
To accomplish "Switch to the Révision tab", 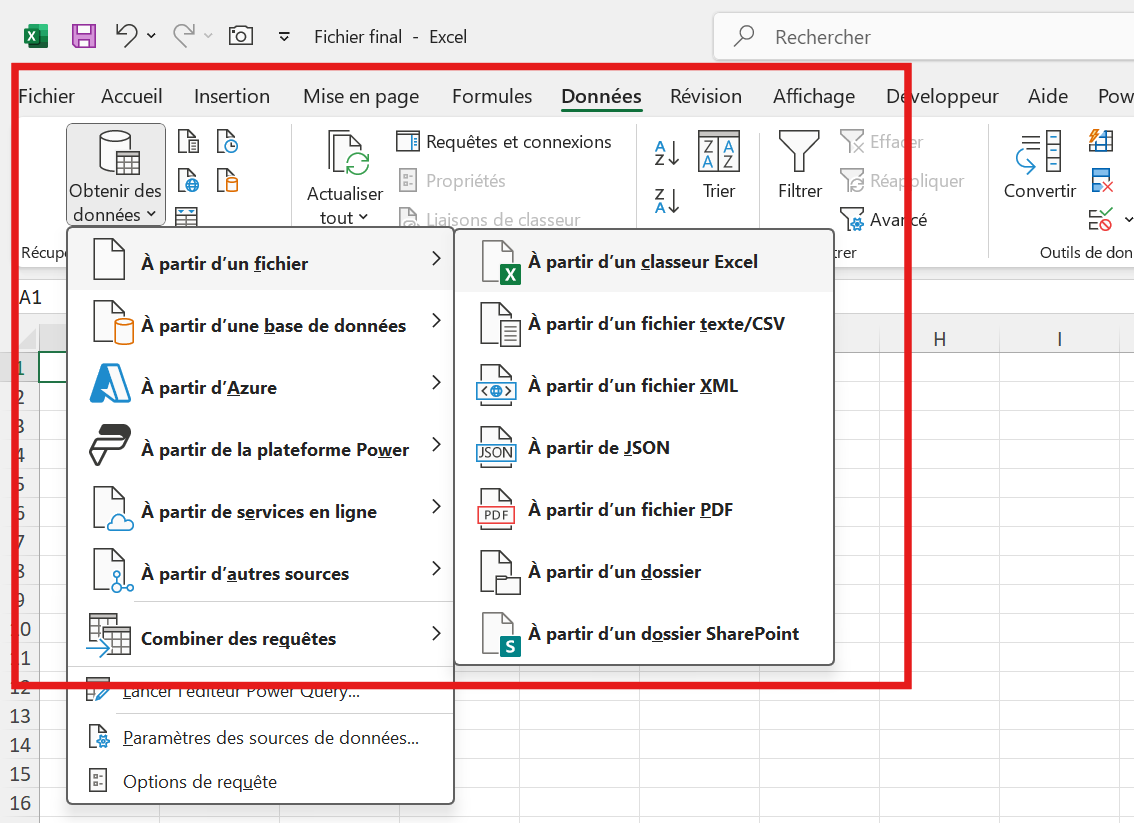I will pos(706,96).
